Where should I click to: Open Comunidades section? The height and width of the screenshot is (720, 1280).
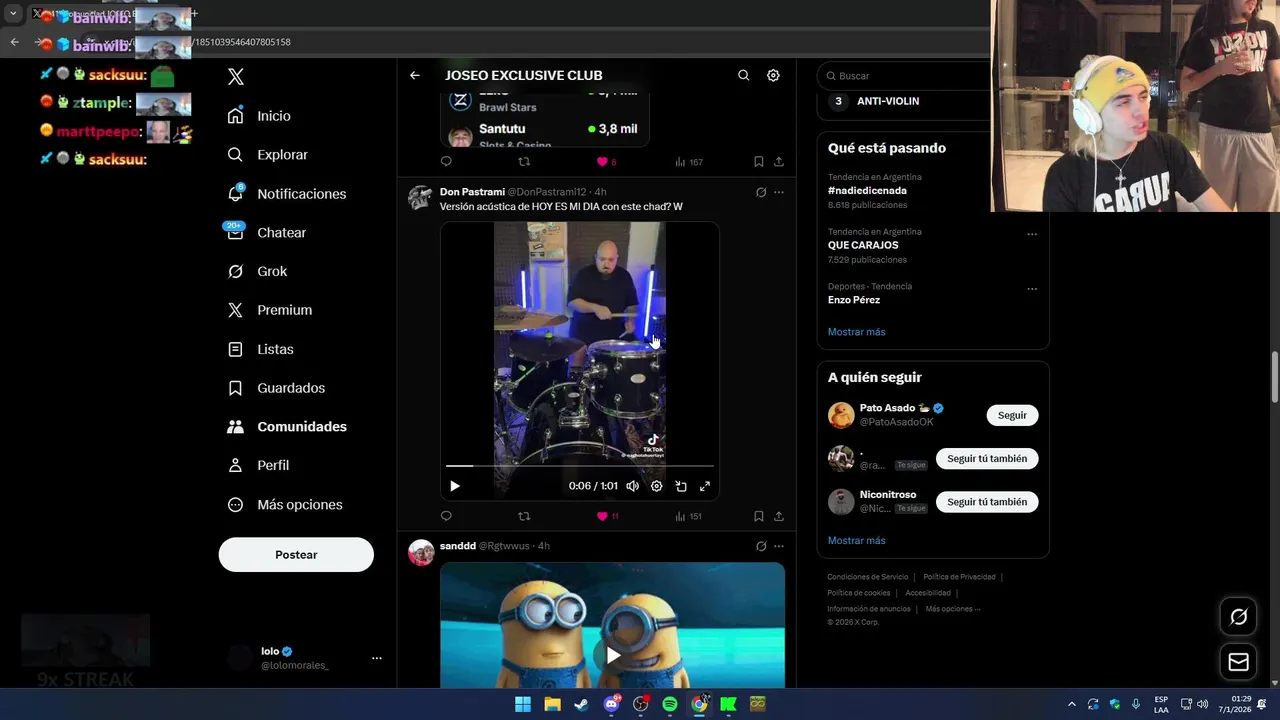point(287,426)
